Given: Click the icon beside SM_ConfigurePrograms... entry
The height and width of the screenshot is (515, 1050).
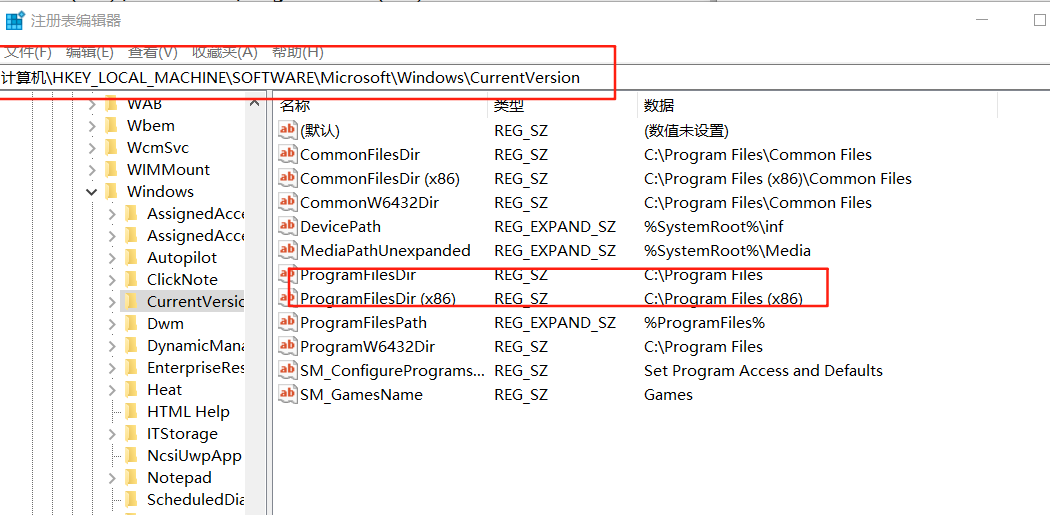Looking at the screenshot, I should tap(287, 370).
